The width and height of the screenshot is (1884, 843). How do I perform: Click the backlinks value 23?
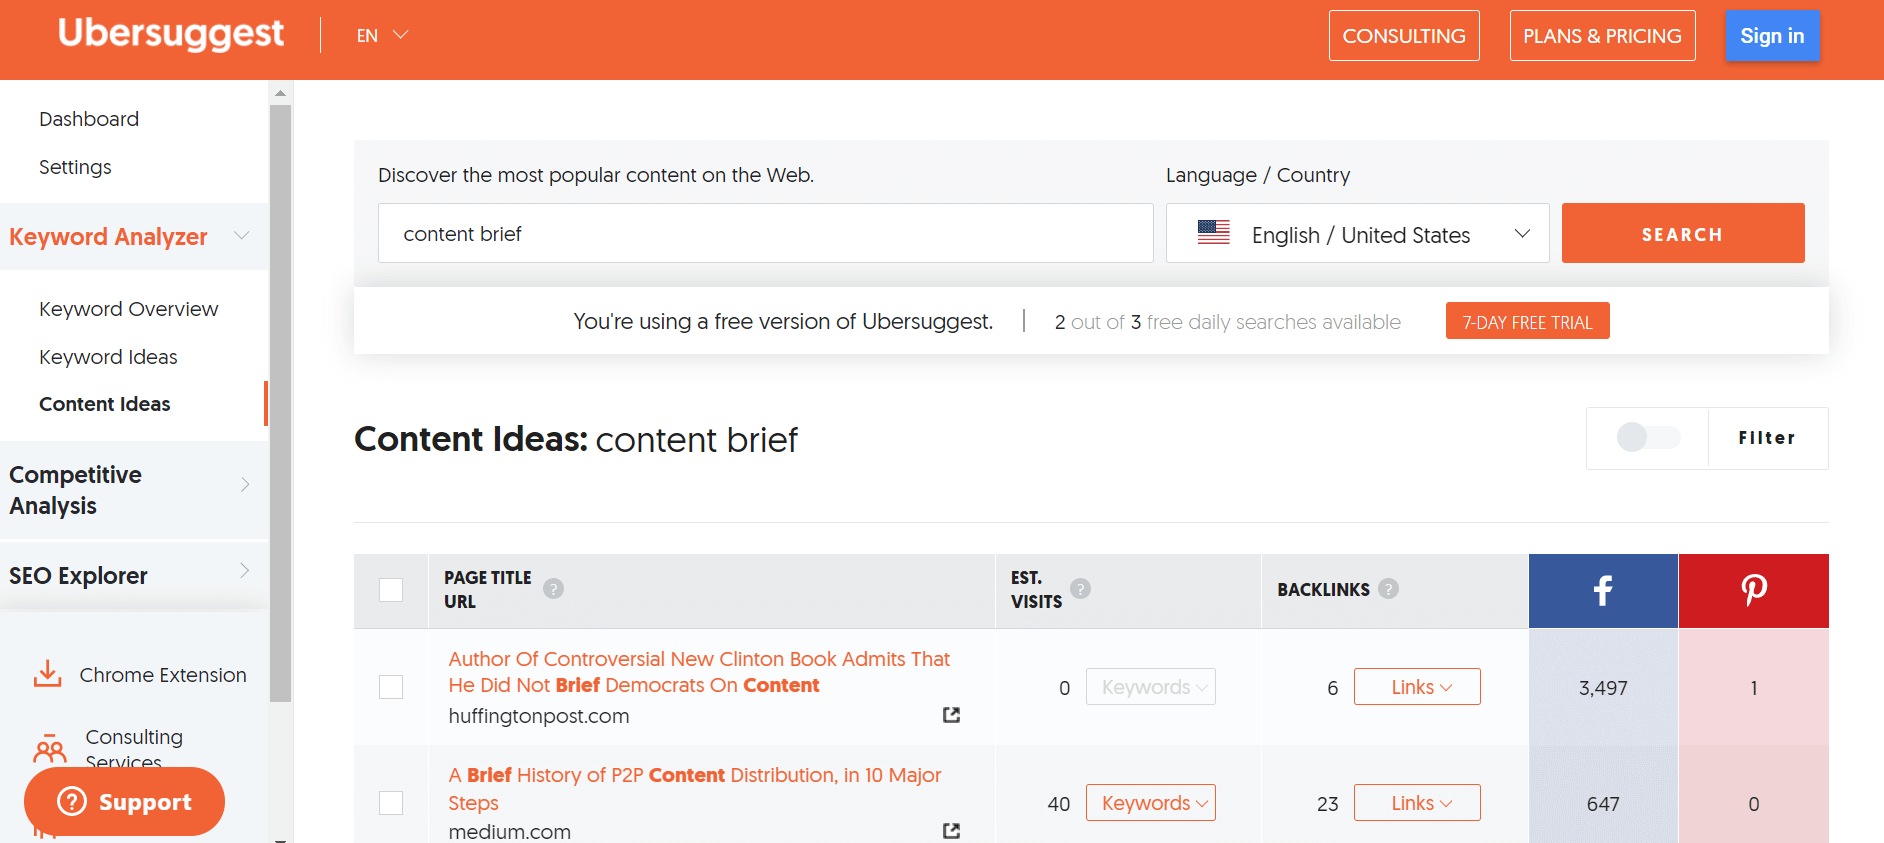pyautogui.click(x=1327, y=804)
